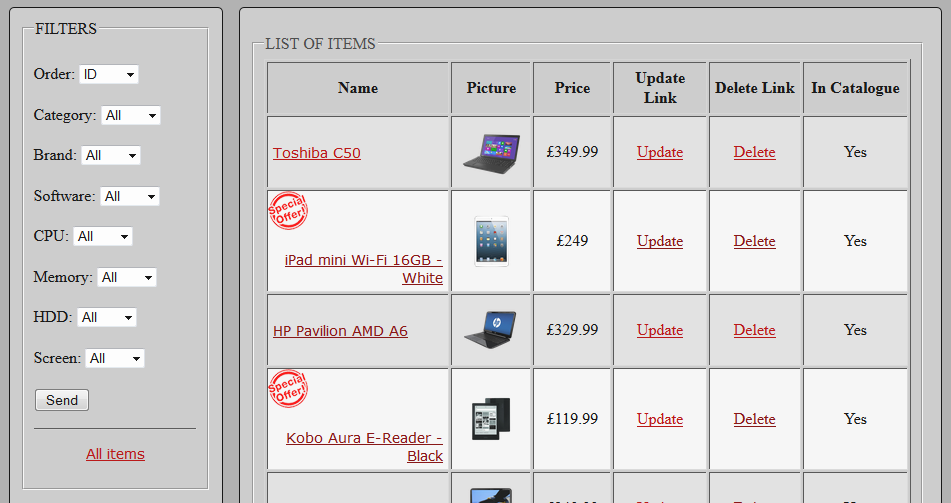Open the All items link
951x503 pixels.
point(115,454)
